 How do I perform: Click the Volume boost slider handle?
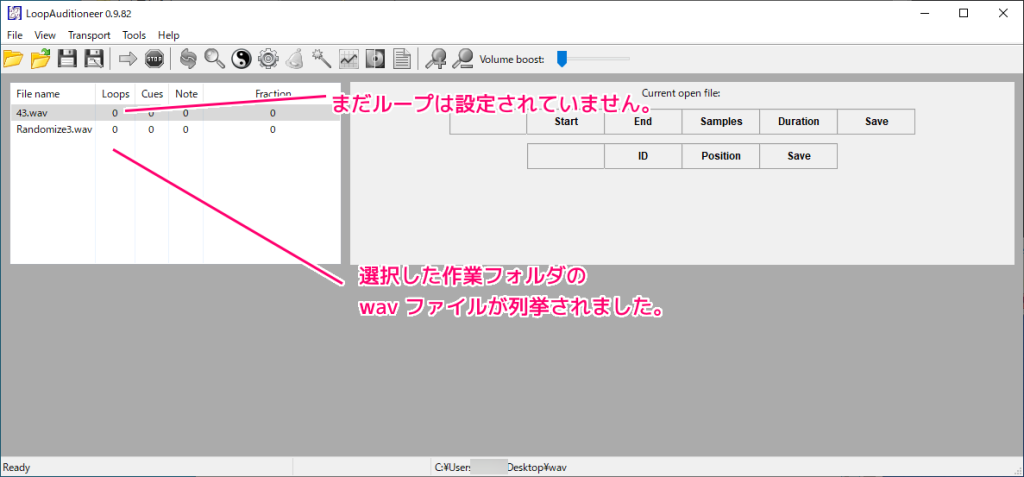click(562, 59)
